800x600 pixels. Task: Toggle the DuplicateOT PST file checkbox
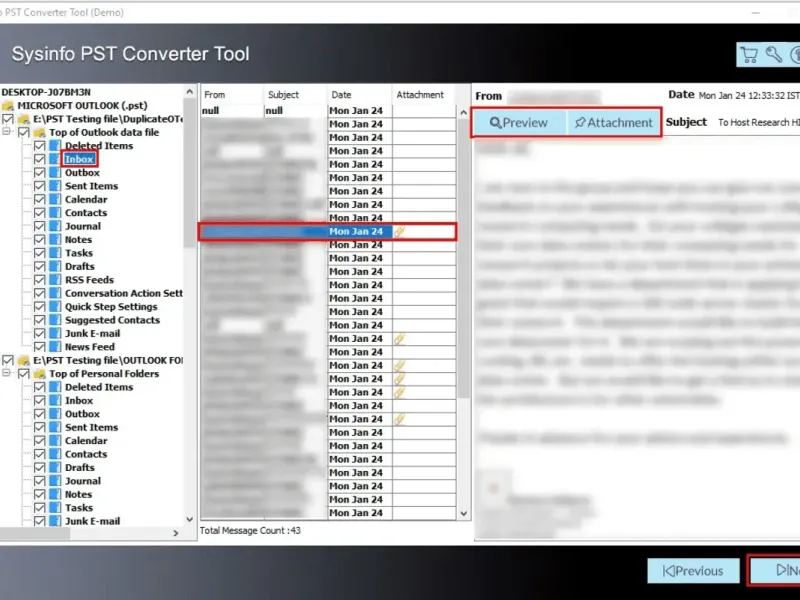[8, 119]
